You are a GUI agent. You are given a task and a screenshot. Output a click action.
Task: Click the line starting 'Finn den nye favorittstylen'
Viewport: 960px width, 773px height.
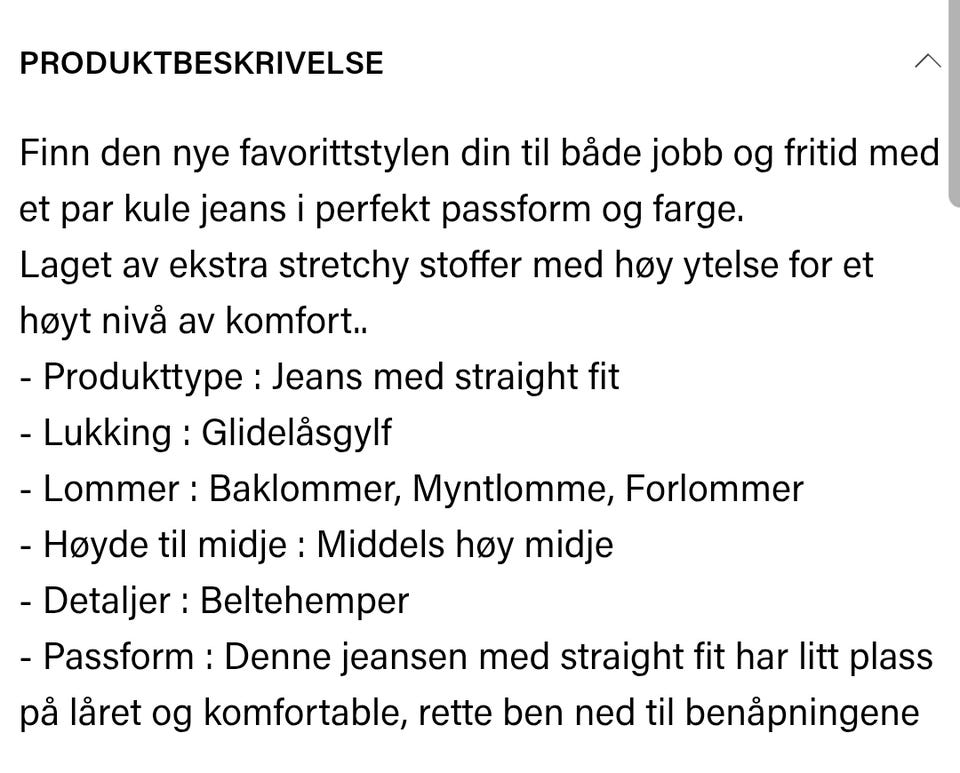click(x=479, y=153)
